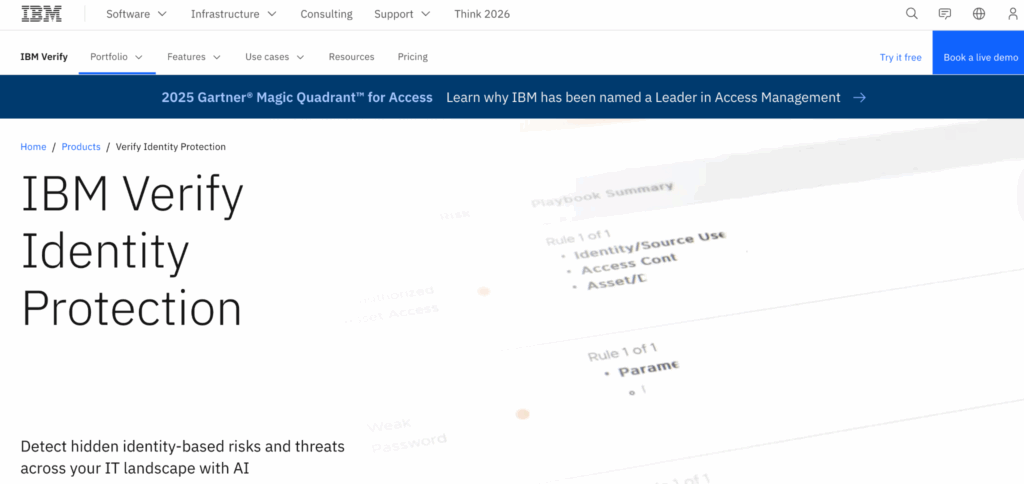Open the search icon in header
The height and width of the screenshot is (484, 1024).
pyautogui.click(x=912, y=14)
